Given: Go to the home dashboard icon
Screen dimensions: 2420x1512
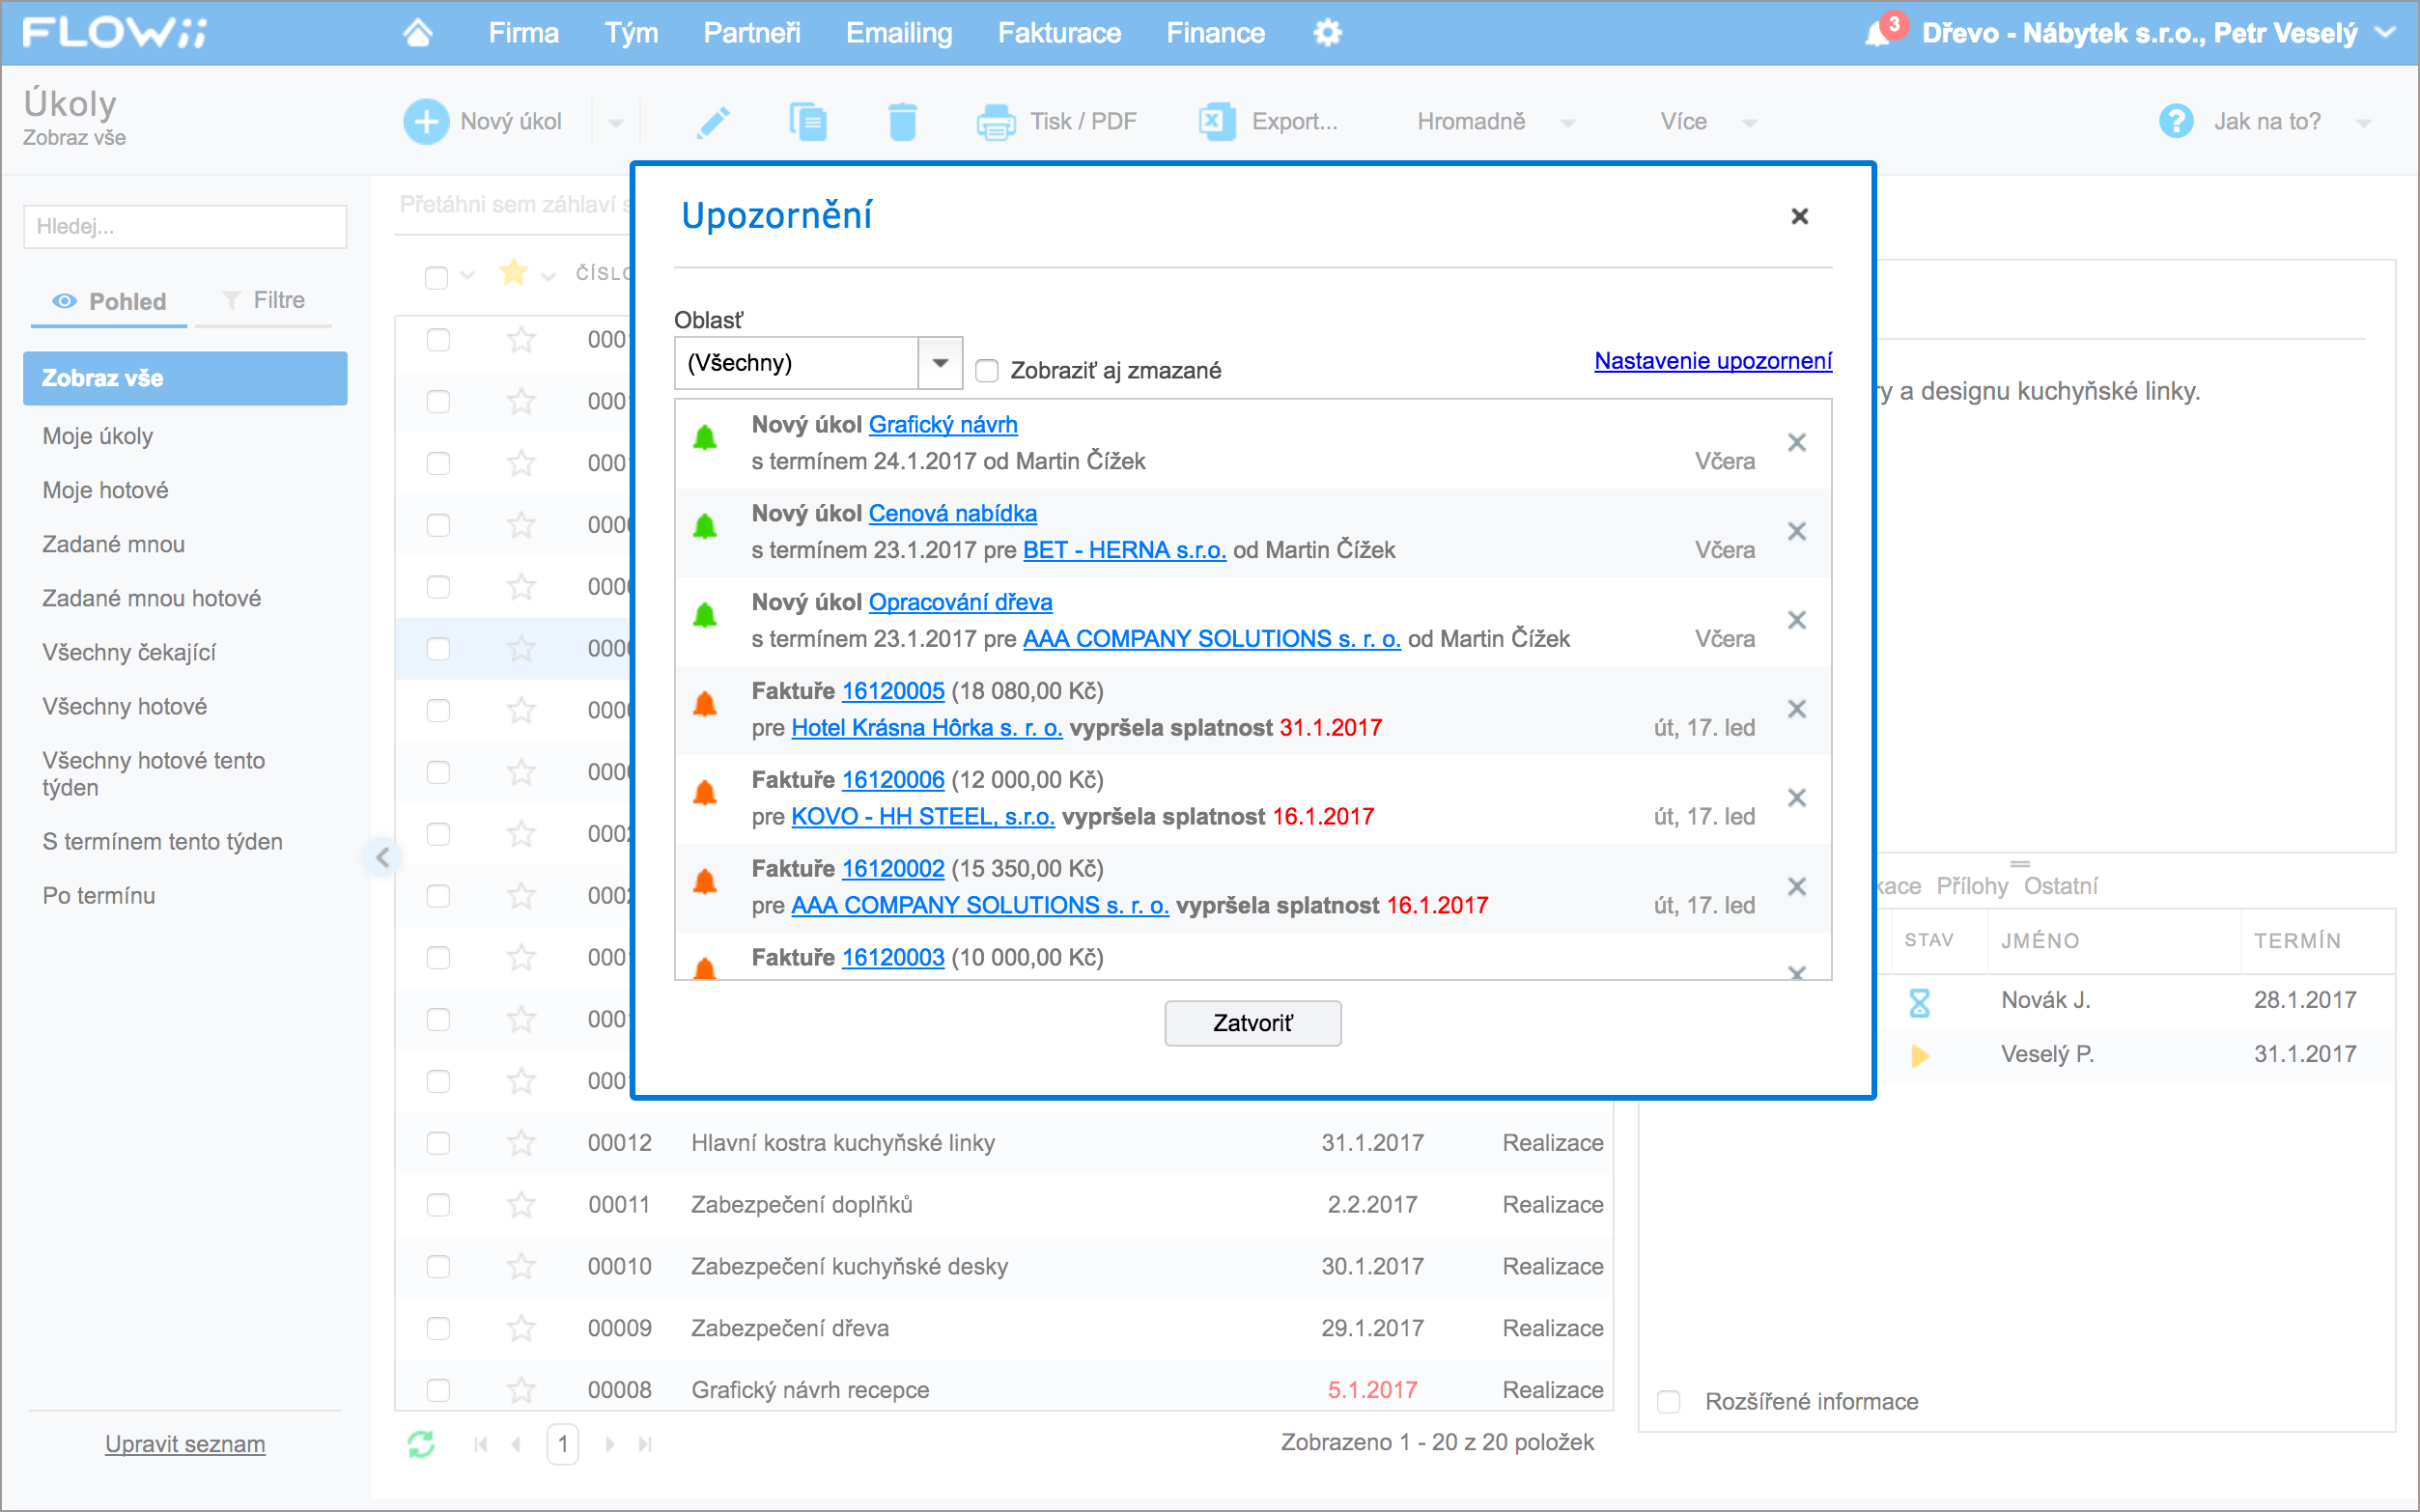Looking at the screenshot, I should [418, 33].
